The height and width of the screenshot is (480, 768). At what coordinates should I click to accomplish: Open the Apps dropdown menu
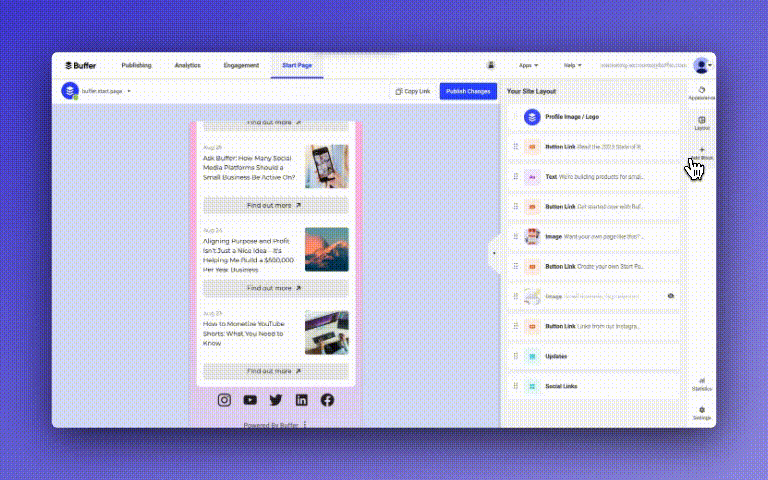coord(528,65)
